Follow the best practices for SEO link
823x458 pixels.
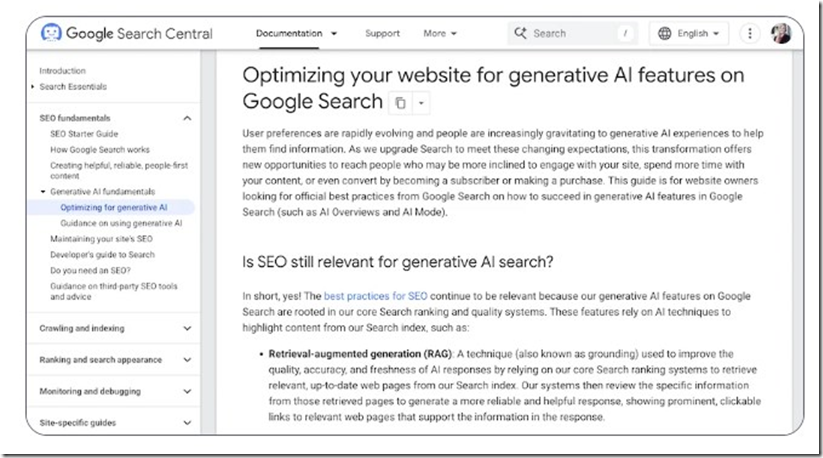[x=375, y=296]
